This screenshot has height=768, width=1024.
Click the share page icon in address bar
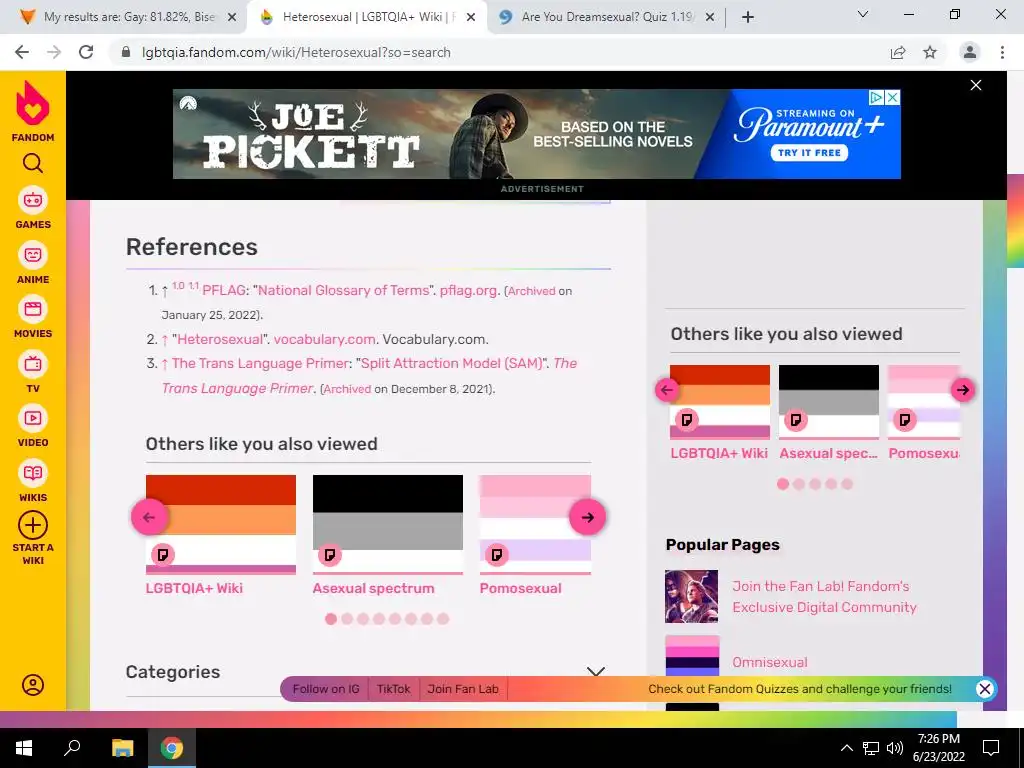coord(898,52)
